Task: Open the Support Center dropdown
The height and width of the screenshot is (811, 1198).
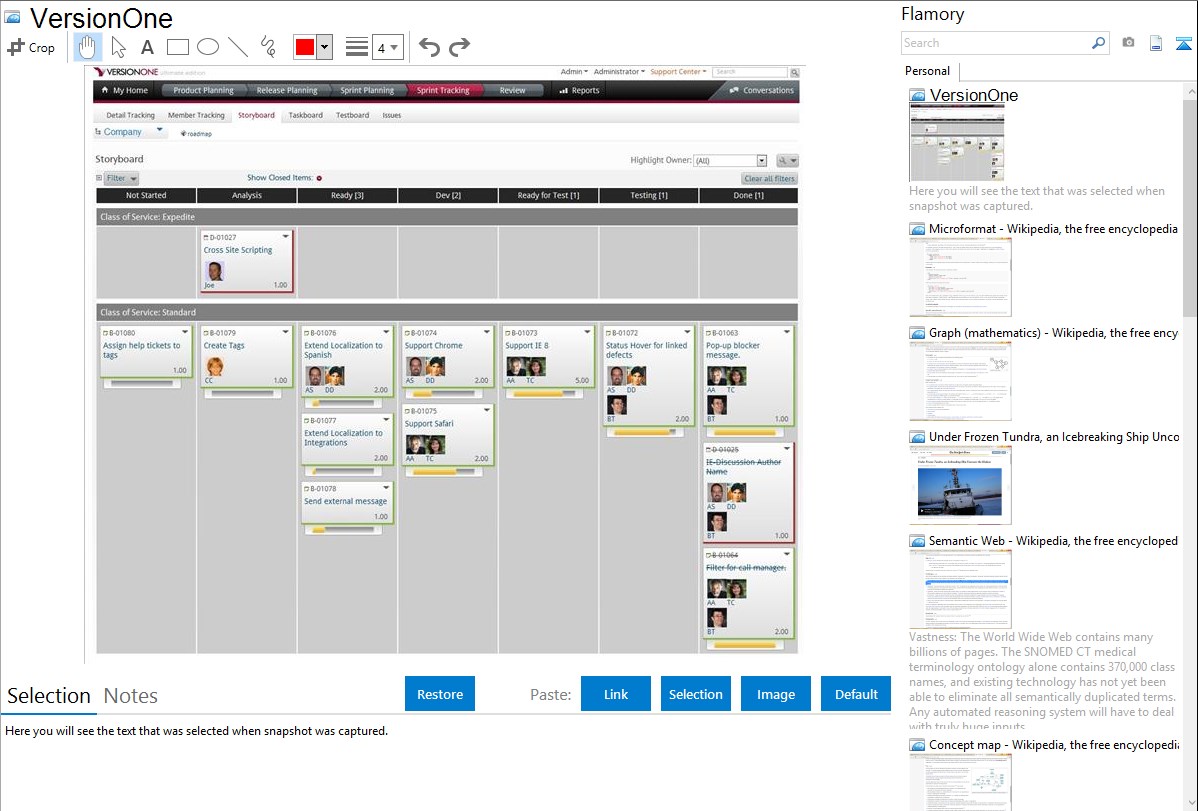Action: (x=678, y=72)
